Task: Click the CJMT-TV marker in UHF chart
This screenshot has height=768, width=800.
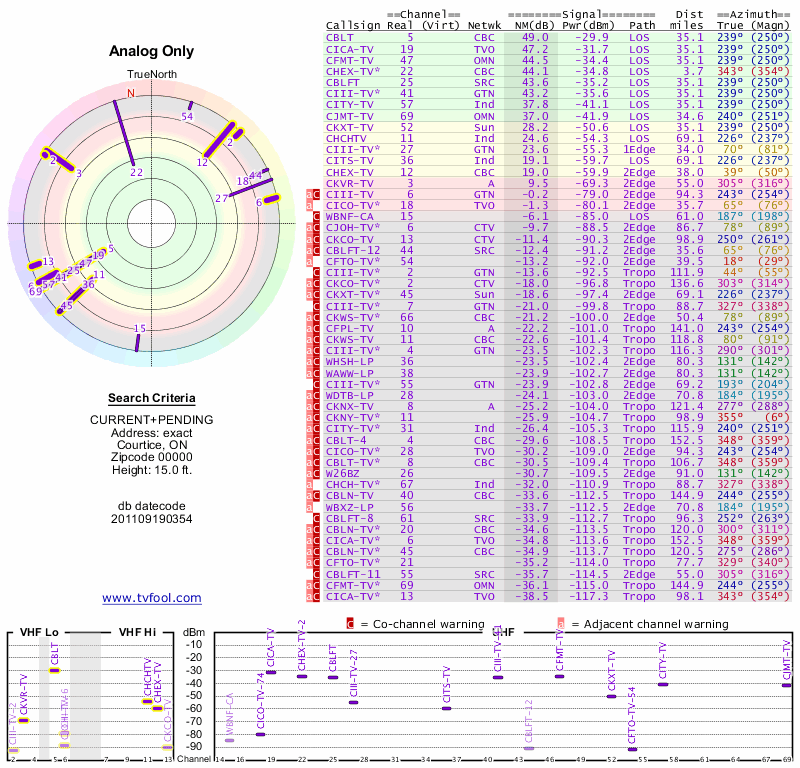Action: 787,685
